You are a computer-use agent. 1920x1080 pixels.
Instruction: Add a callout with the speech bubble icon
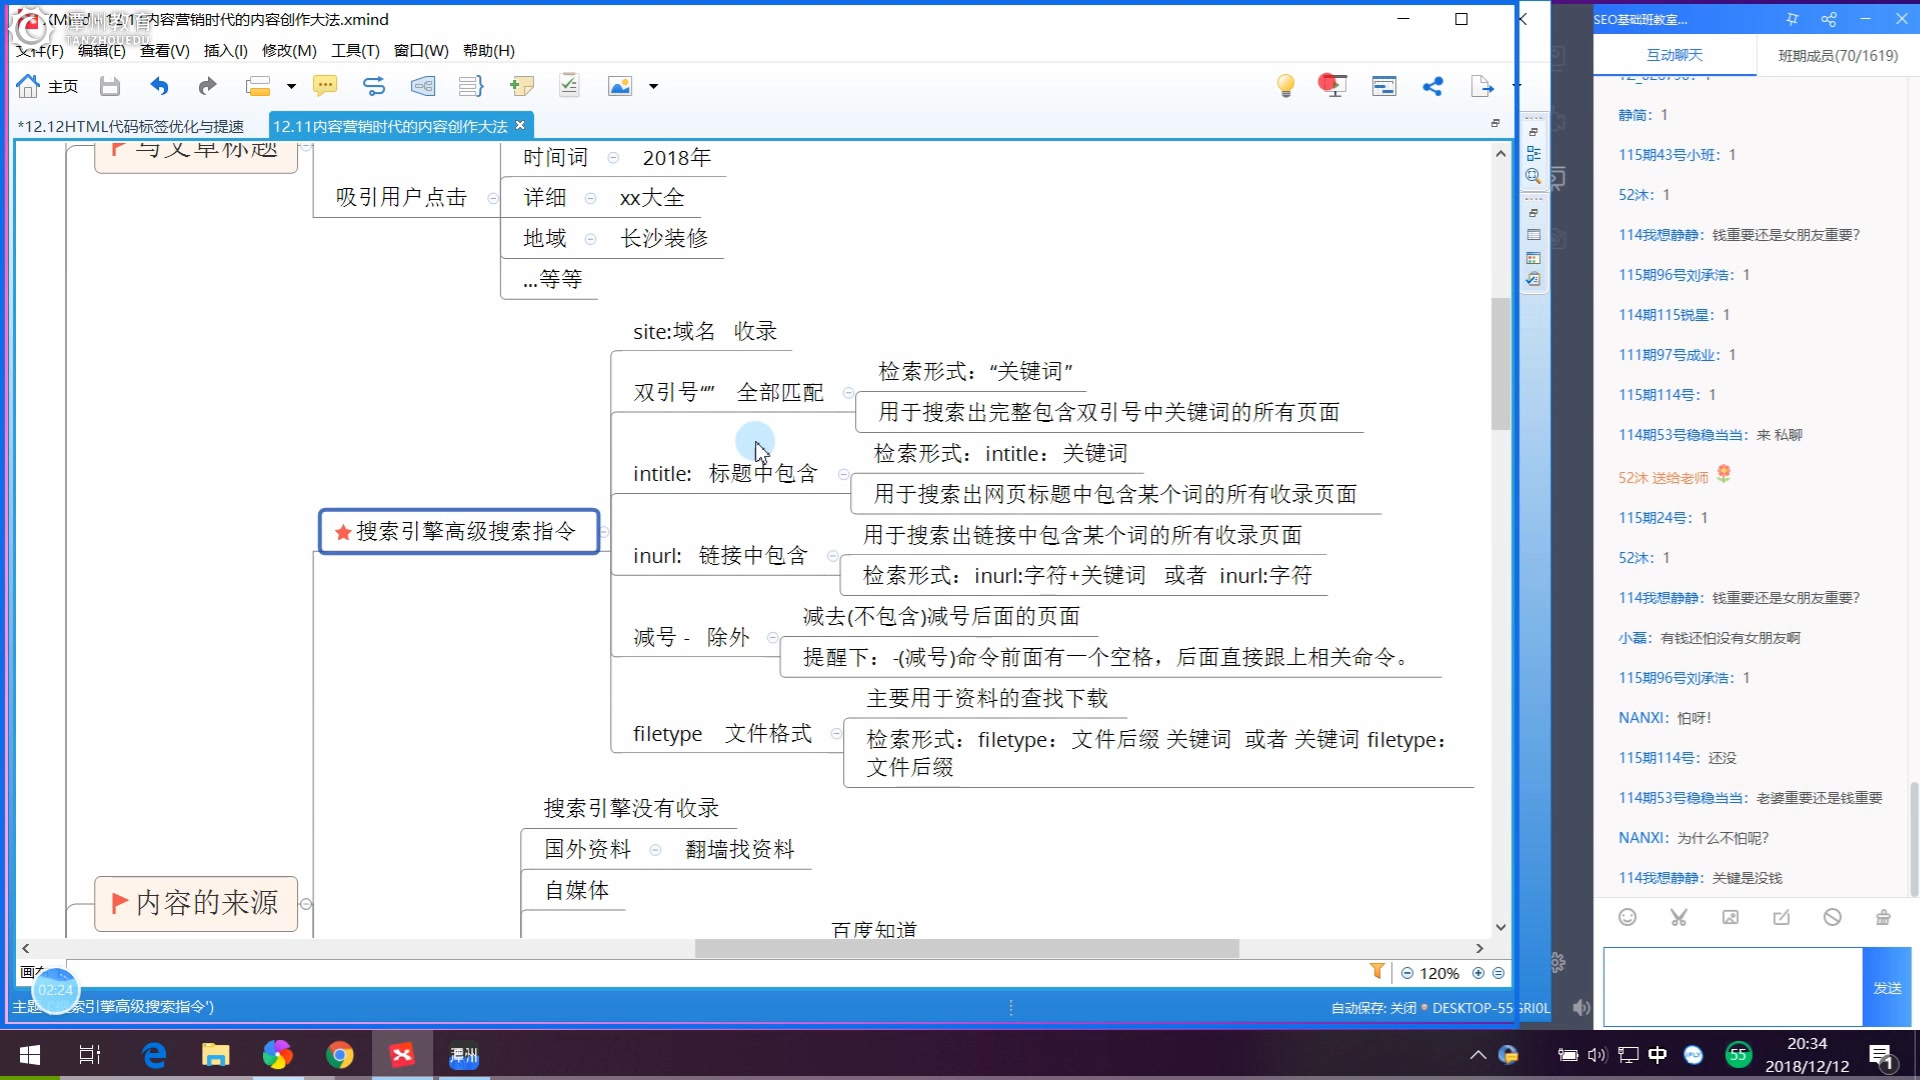point(325,86)
